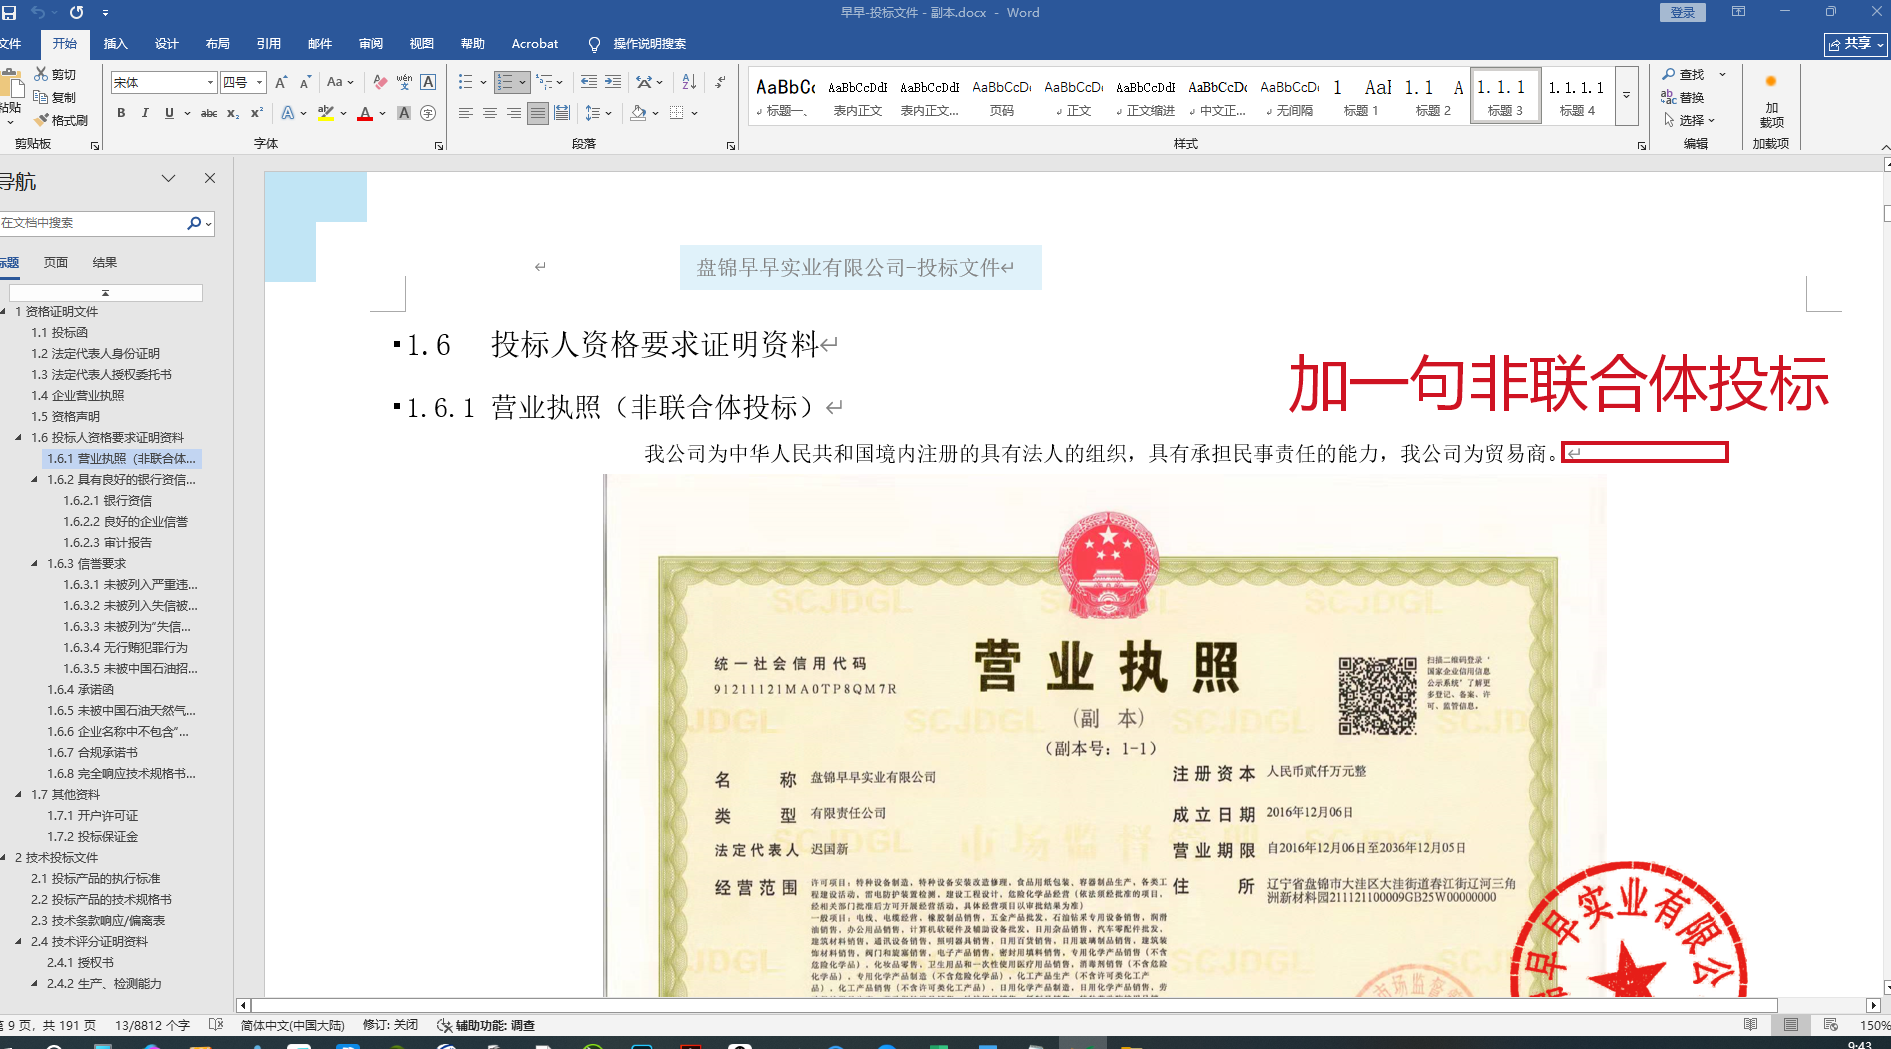The width and height of the screenshot is (1891, 1049).
Task: Align paragraph text to the left
Action: click(466, 113)
